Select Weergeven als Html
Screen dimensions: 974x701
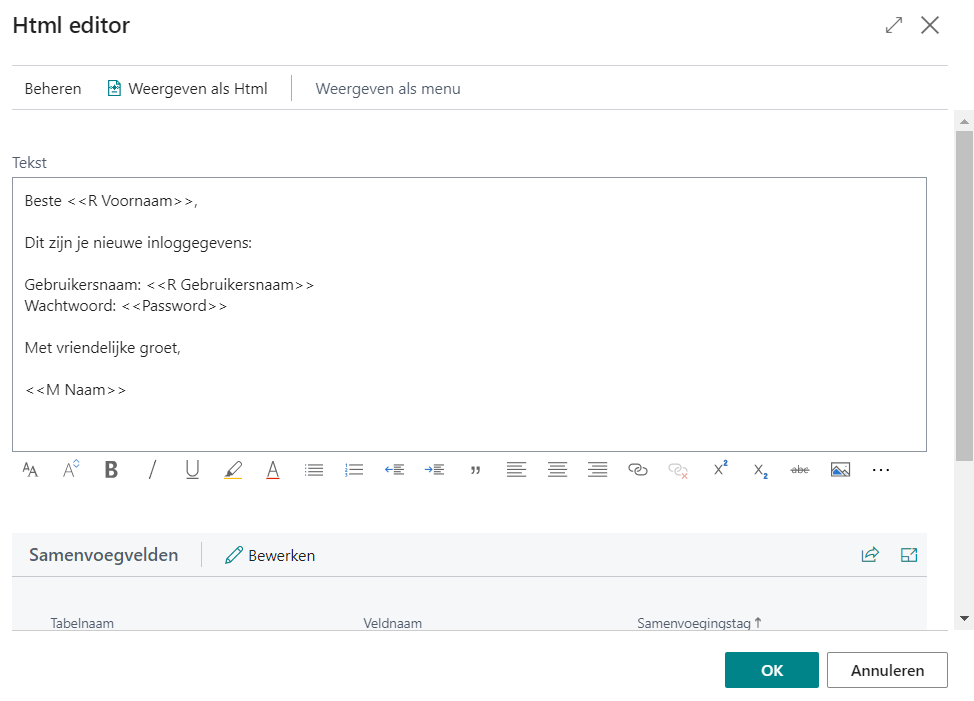tap(187, 89)
